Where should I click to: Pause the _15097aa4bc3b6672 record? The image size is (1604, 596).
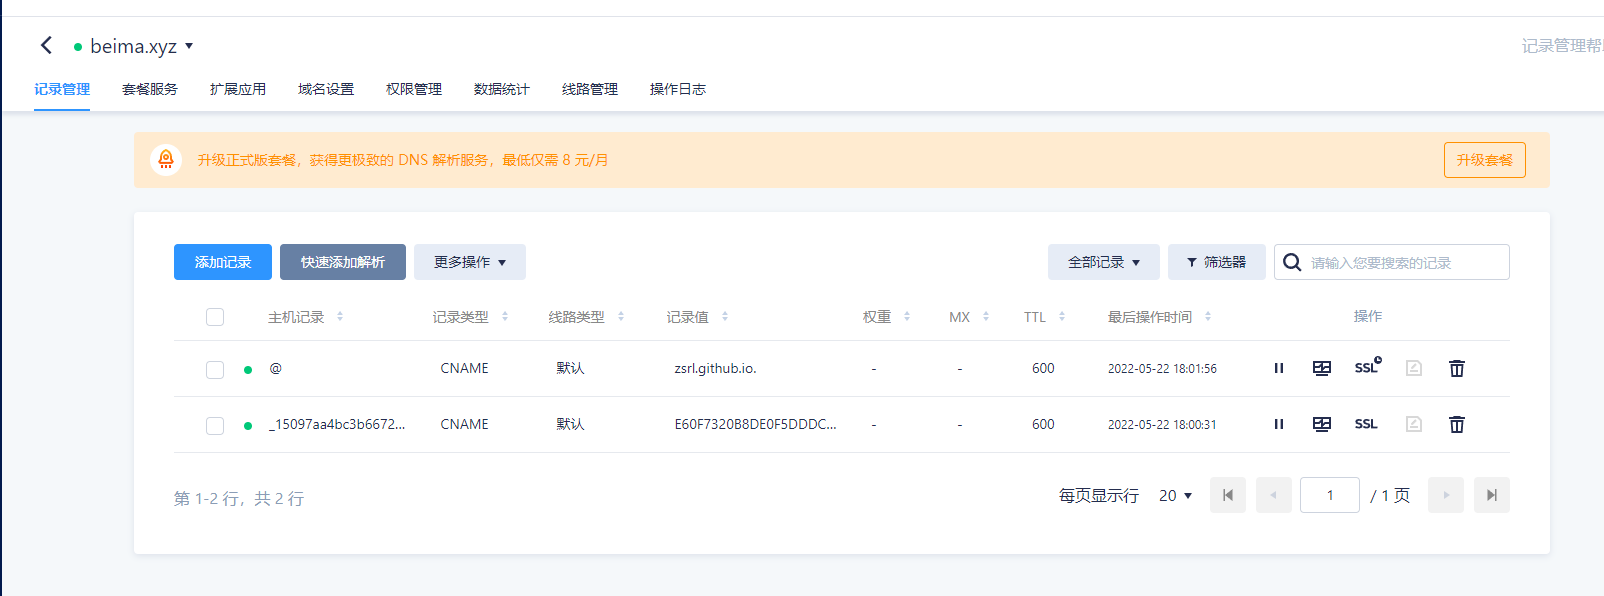(x=1278, y=424)
